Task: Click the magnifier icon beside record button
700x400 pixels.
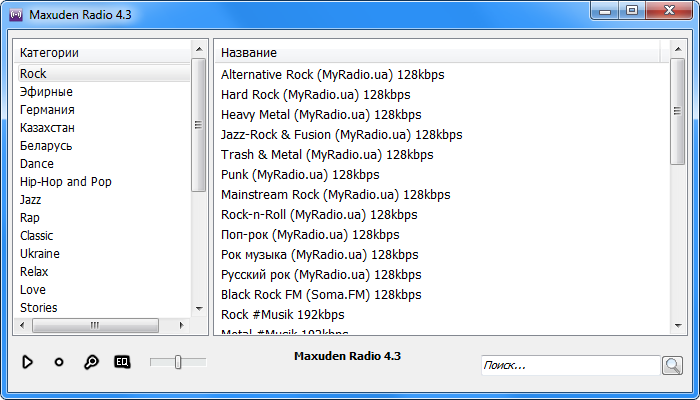Action: click(91, 362)
